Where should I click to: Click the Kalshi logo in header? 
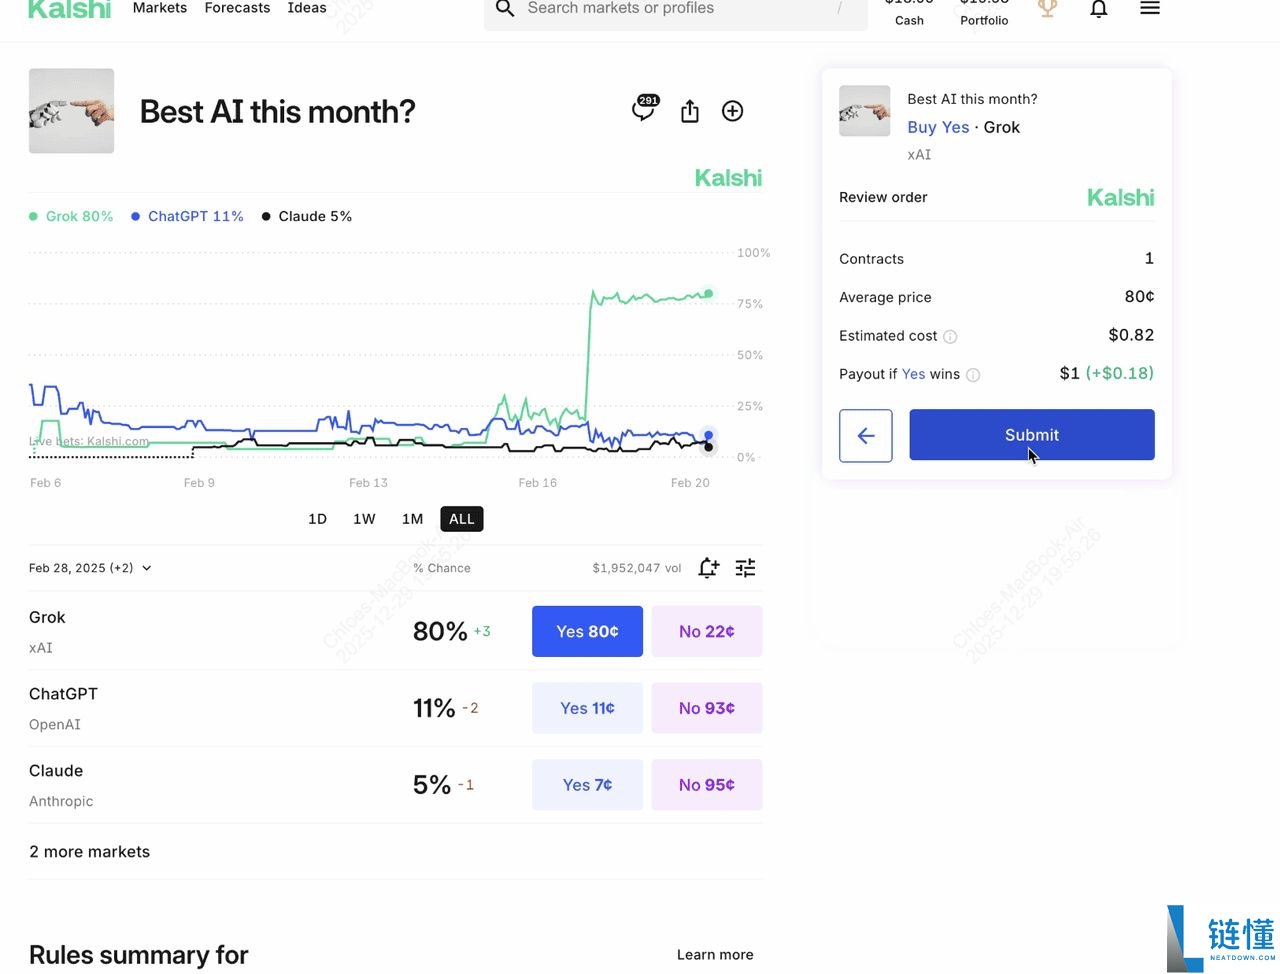click(70, 9)
